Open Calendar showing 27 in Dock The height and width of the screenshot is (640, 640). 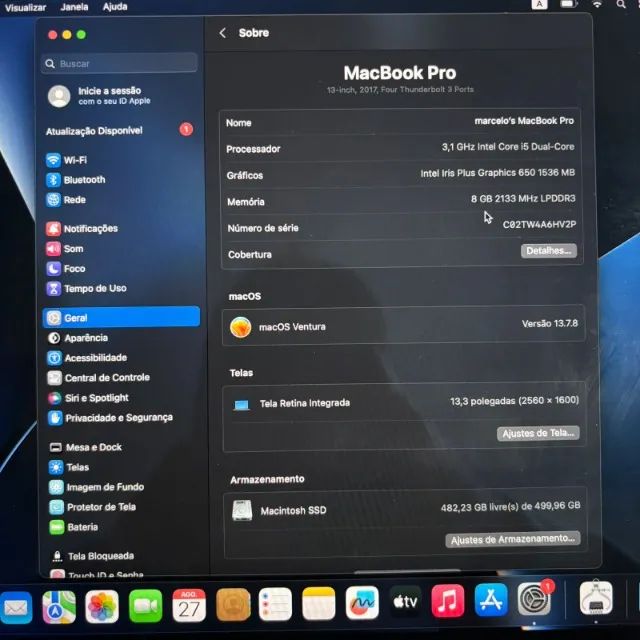pyautogui.click(x=189, y=605)
